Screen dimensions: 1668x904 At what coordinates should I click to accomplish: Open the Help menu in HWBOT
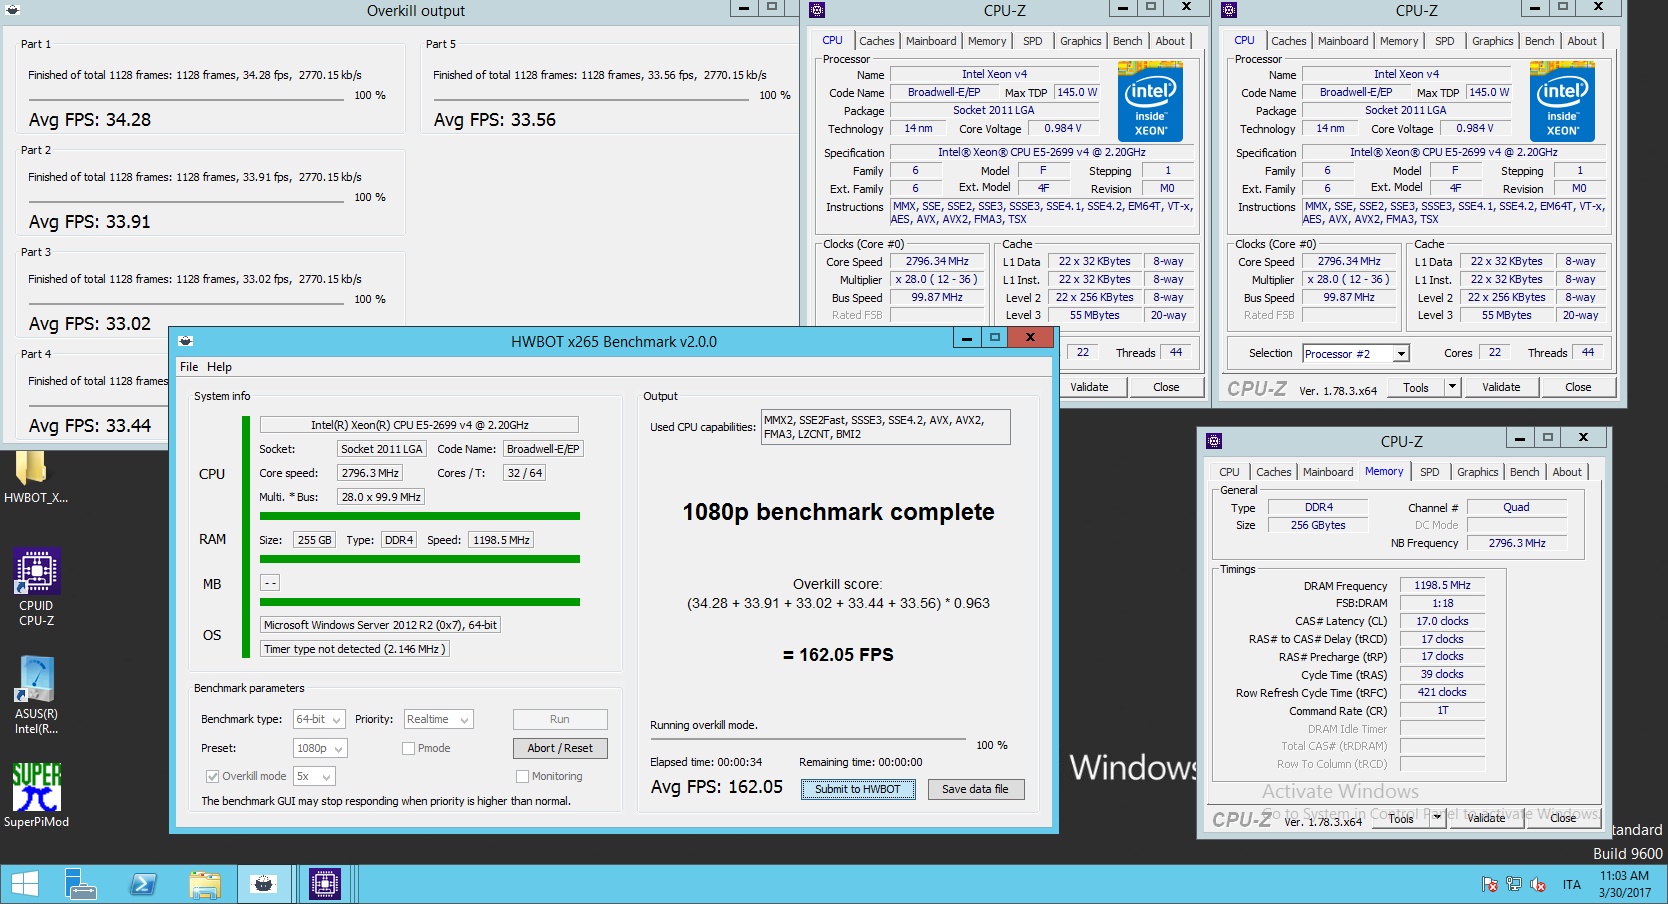[x=219, y=367]
